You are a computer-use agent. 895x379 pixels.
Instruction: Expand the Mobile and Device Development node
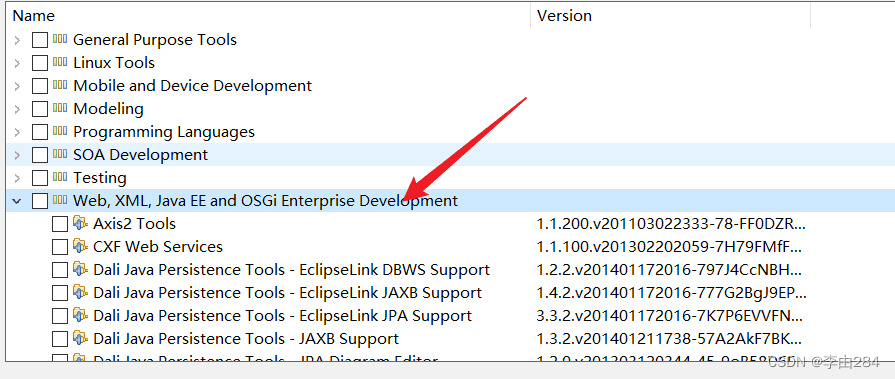17,86
